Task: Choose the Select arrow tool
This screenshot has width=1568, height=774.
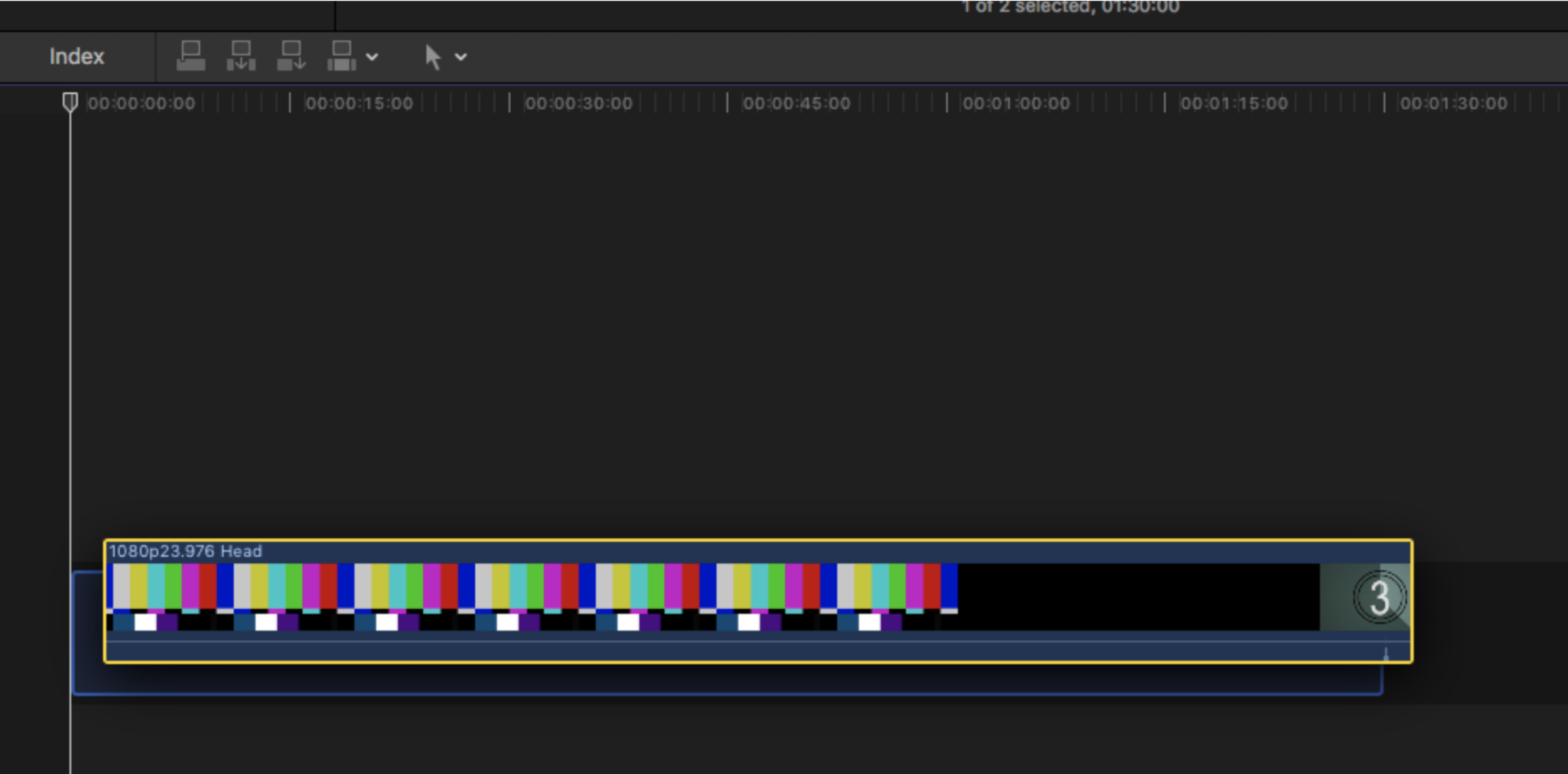Action: (x=433, y=57)
